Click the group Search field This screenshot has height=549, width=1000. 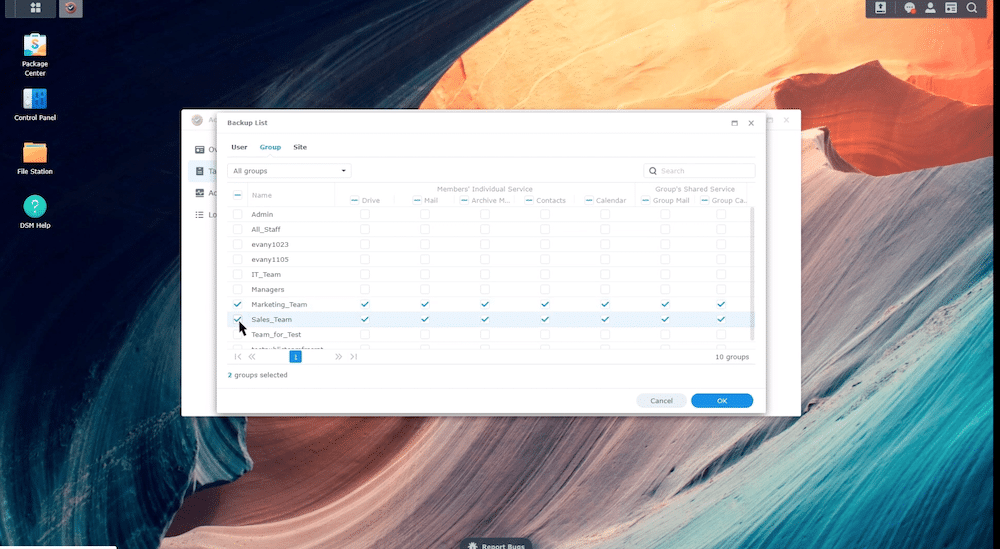pos(700,171)
